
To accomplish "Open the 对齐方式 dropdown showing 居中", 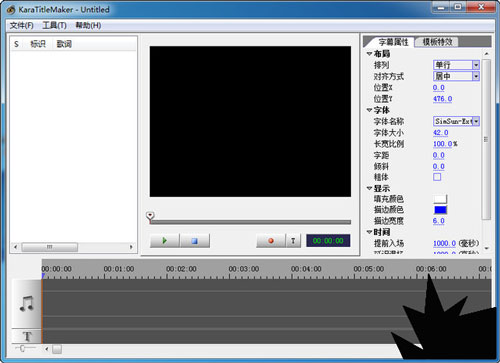I will pyautogui.click(x=456, y=76).
